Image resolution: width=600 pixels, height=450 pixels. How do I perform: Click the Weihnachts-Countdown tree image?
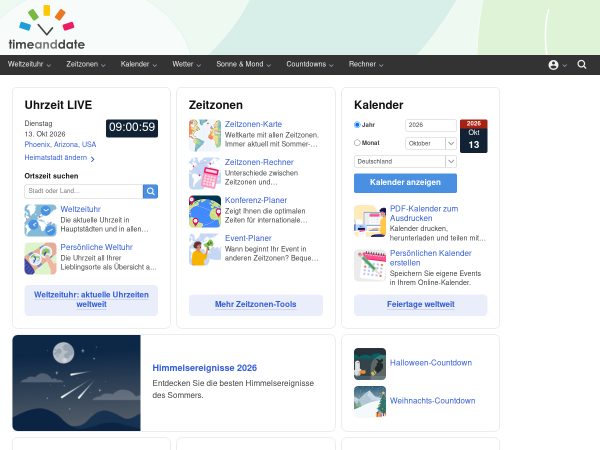click(x=370, y=401)
